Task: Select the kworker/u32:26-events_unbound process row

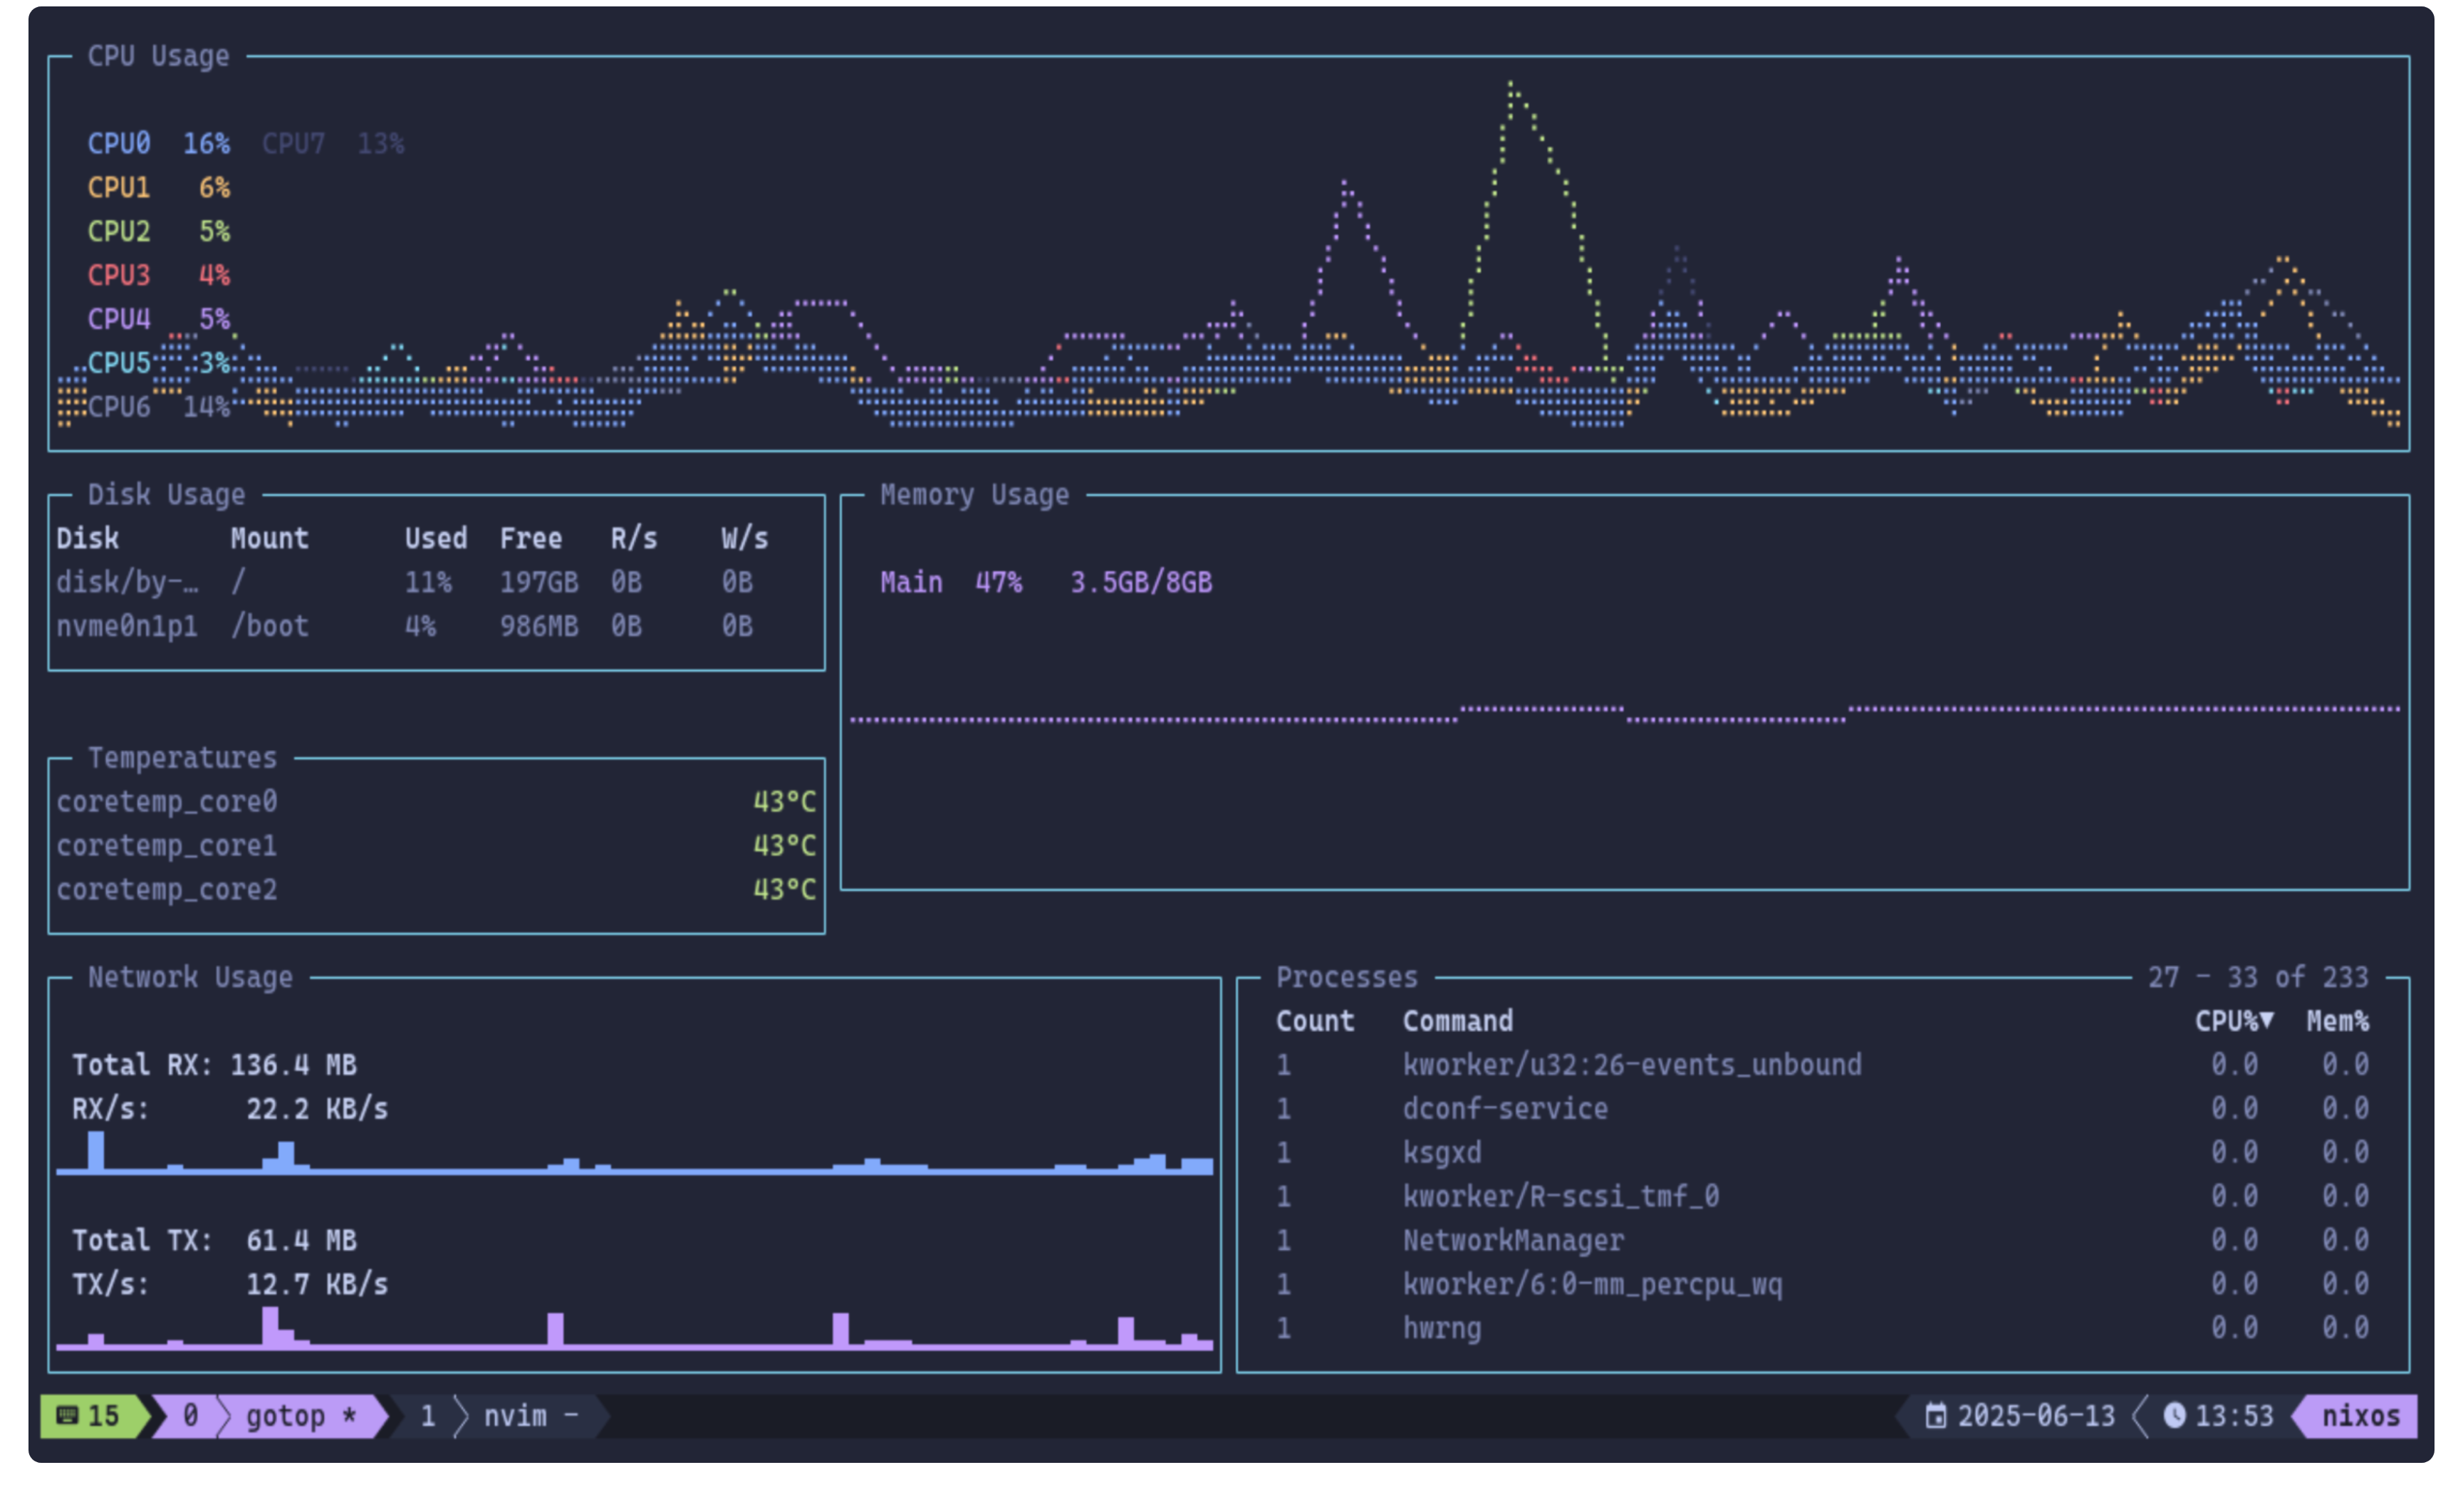Action: (1822, 1064)
